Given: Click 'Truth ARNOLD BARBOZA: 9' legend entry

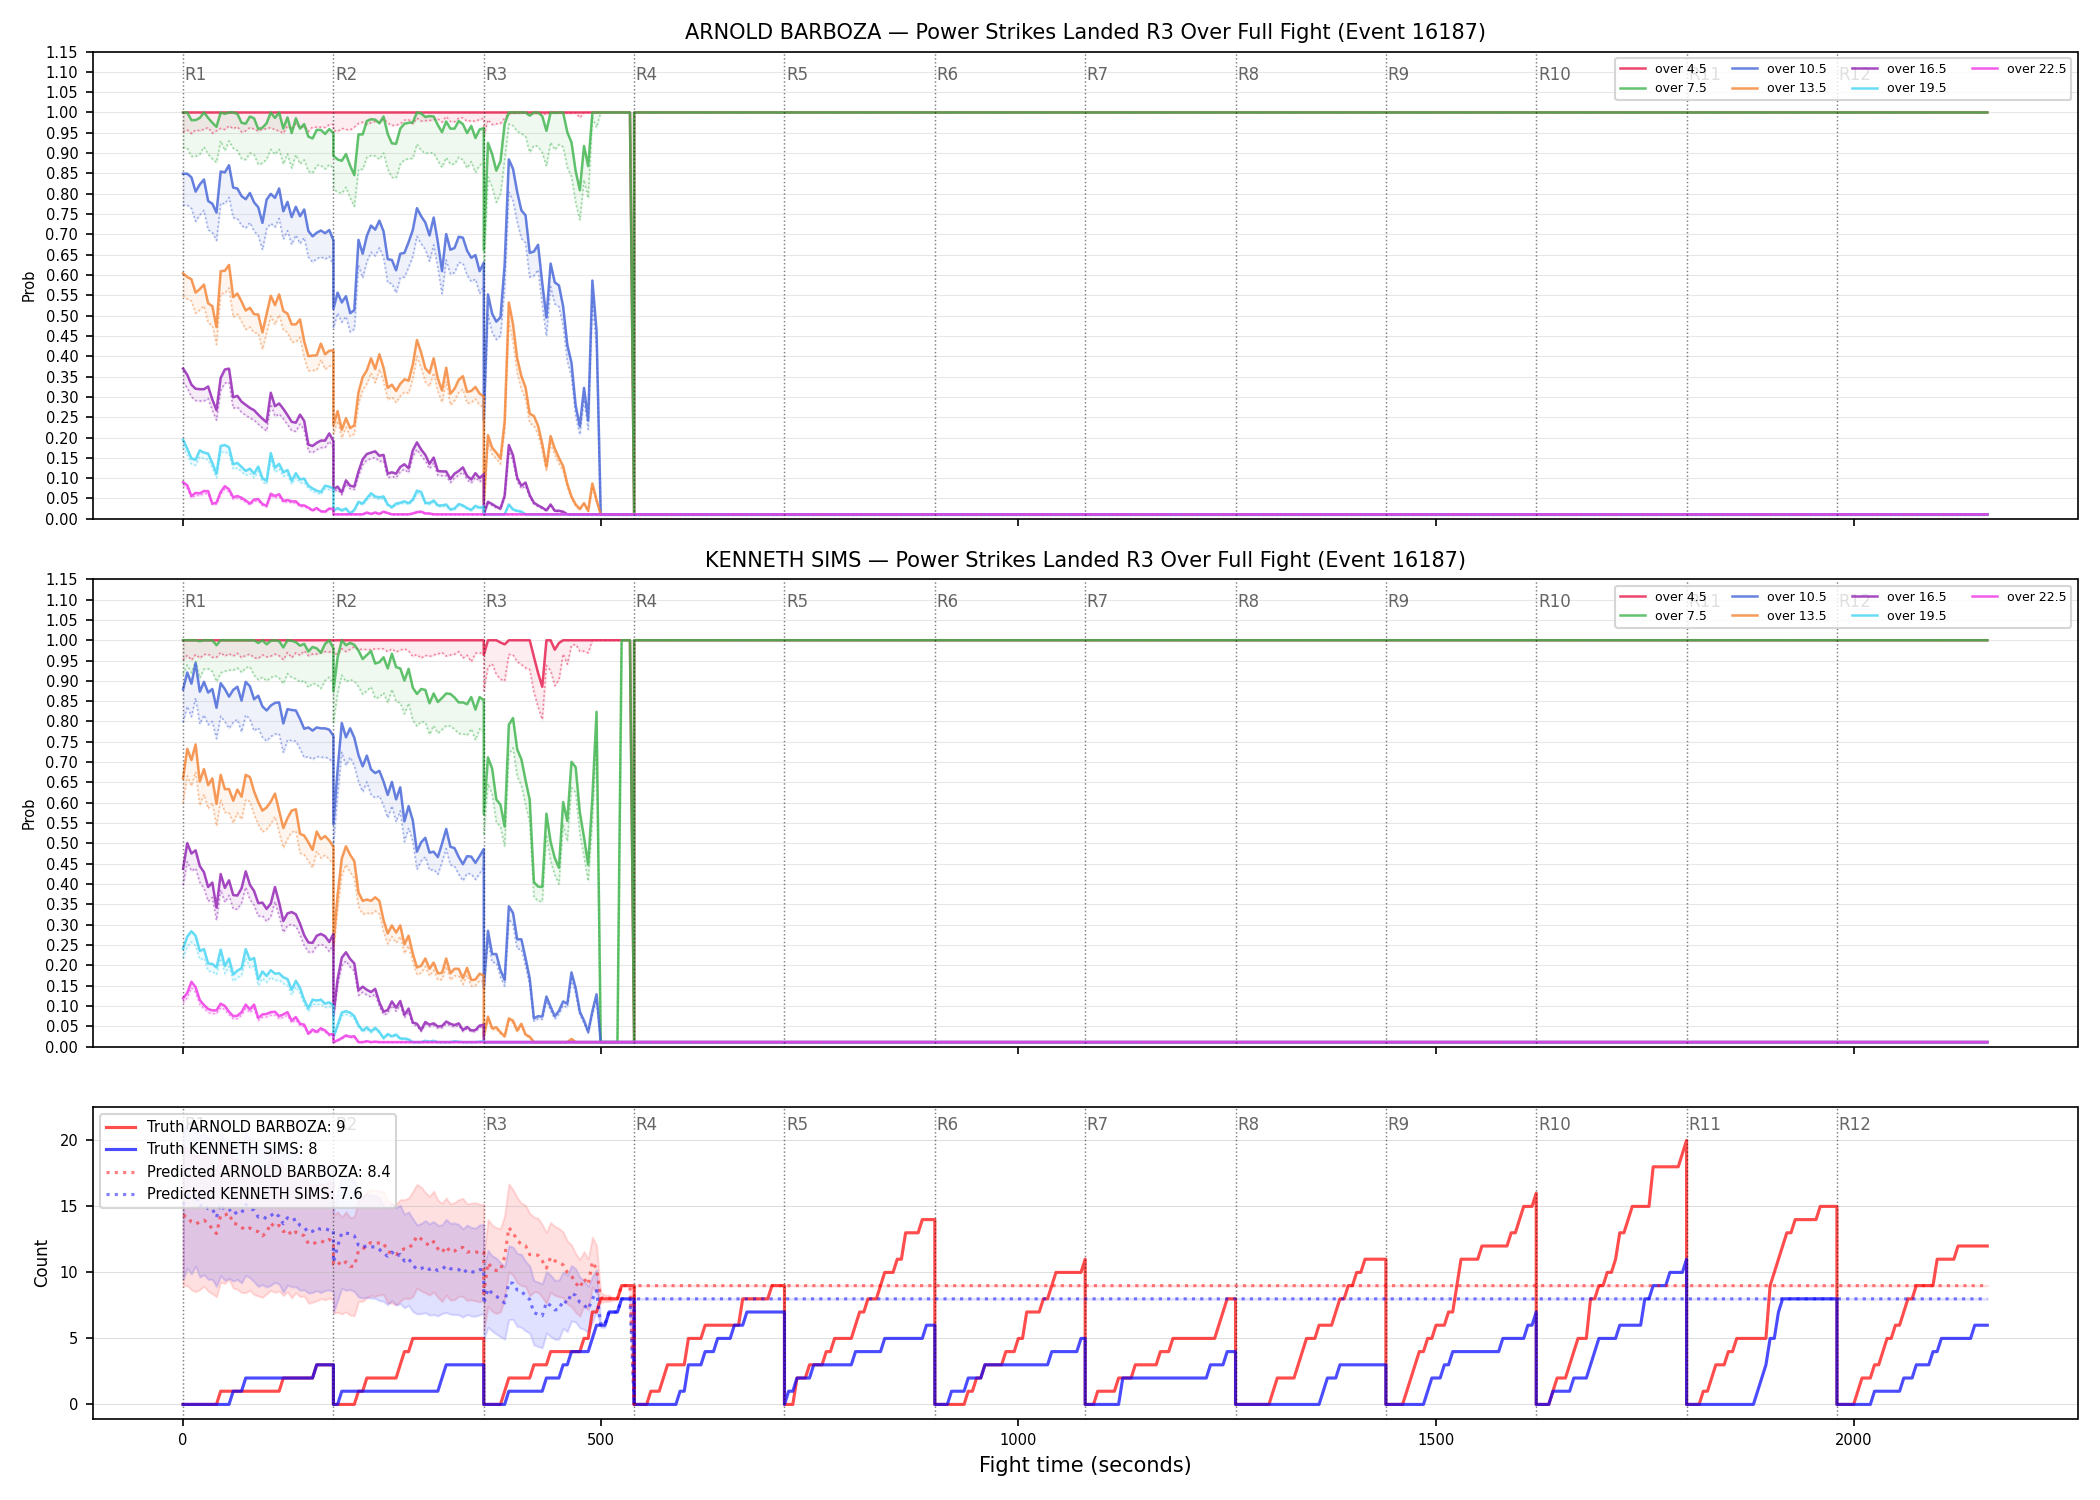Looking at the screenshot, I should [x=226, y=1126].
